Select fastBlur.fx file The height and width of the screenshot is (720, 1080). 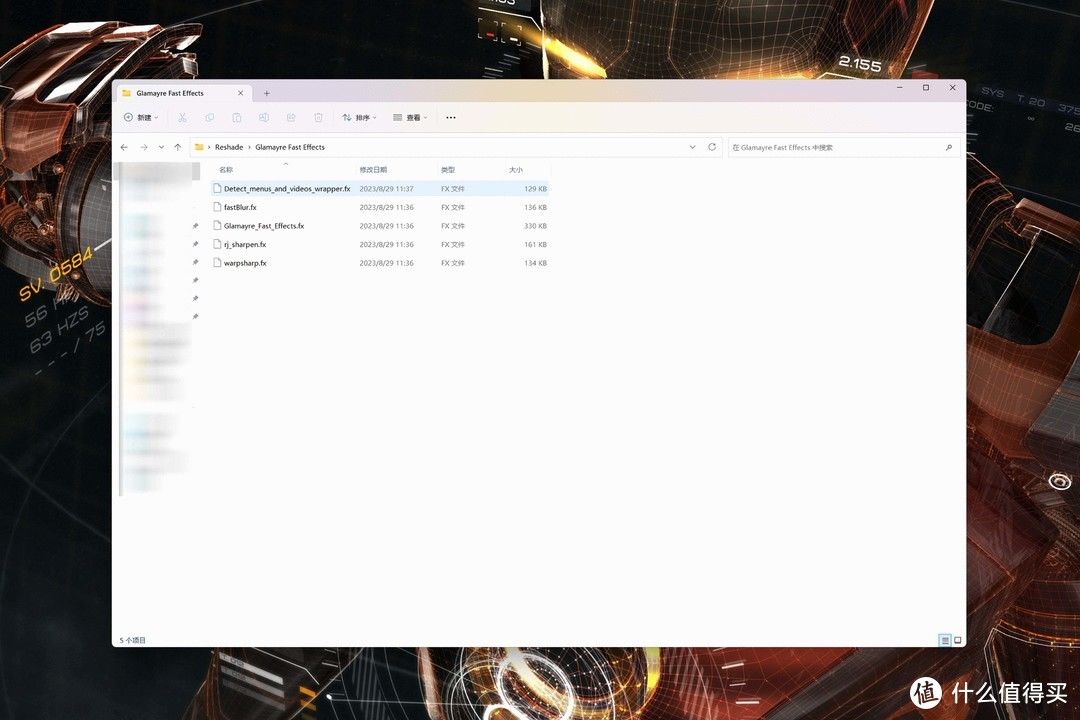tap(380, 207)
